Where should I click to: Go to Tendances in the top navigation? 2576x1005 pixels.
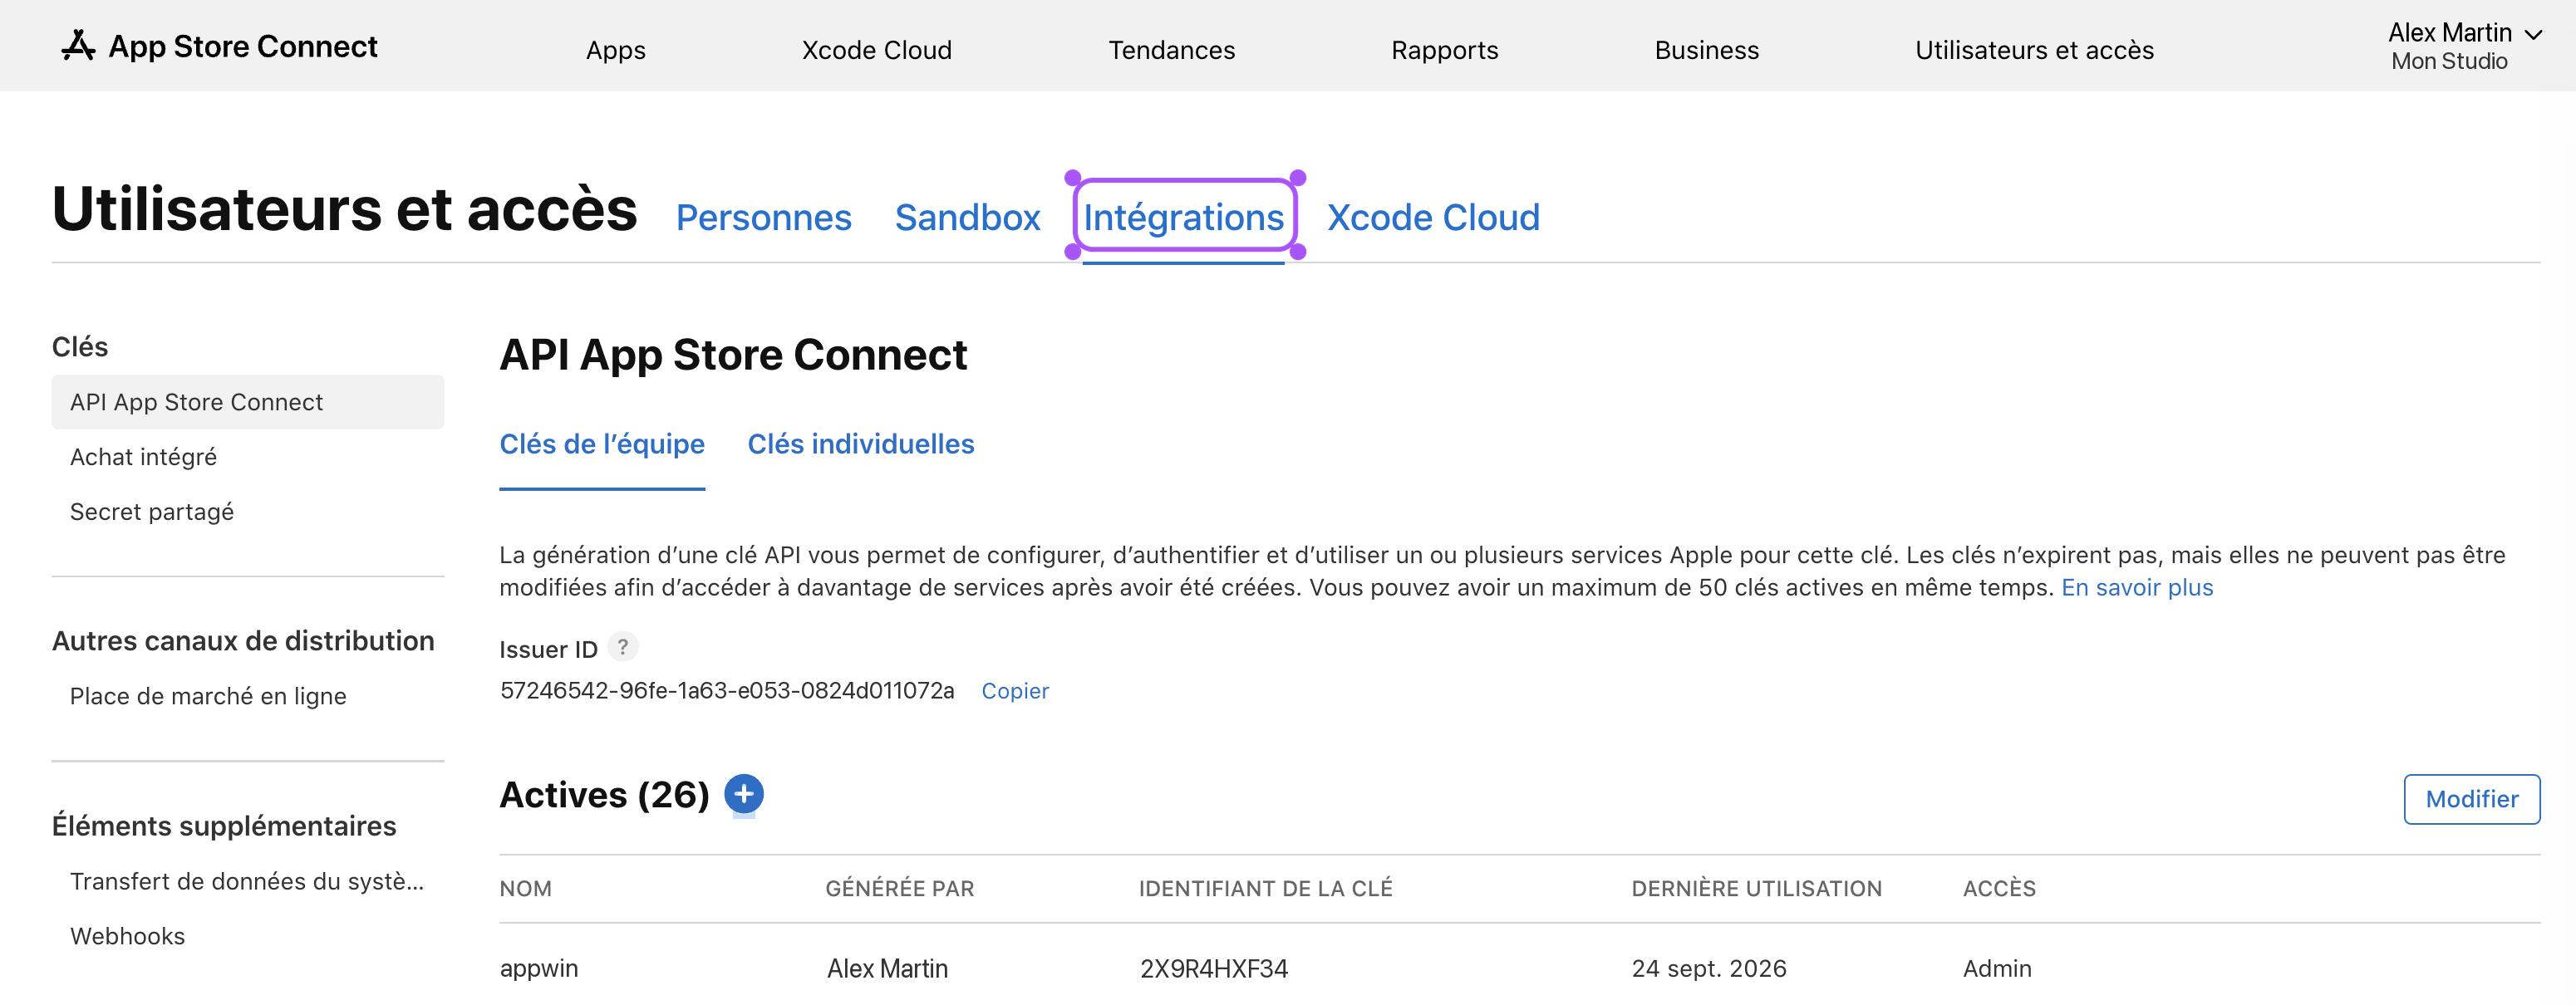(1171, 50)
